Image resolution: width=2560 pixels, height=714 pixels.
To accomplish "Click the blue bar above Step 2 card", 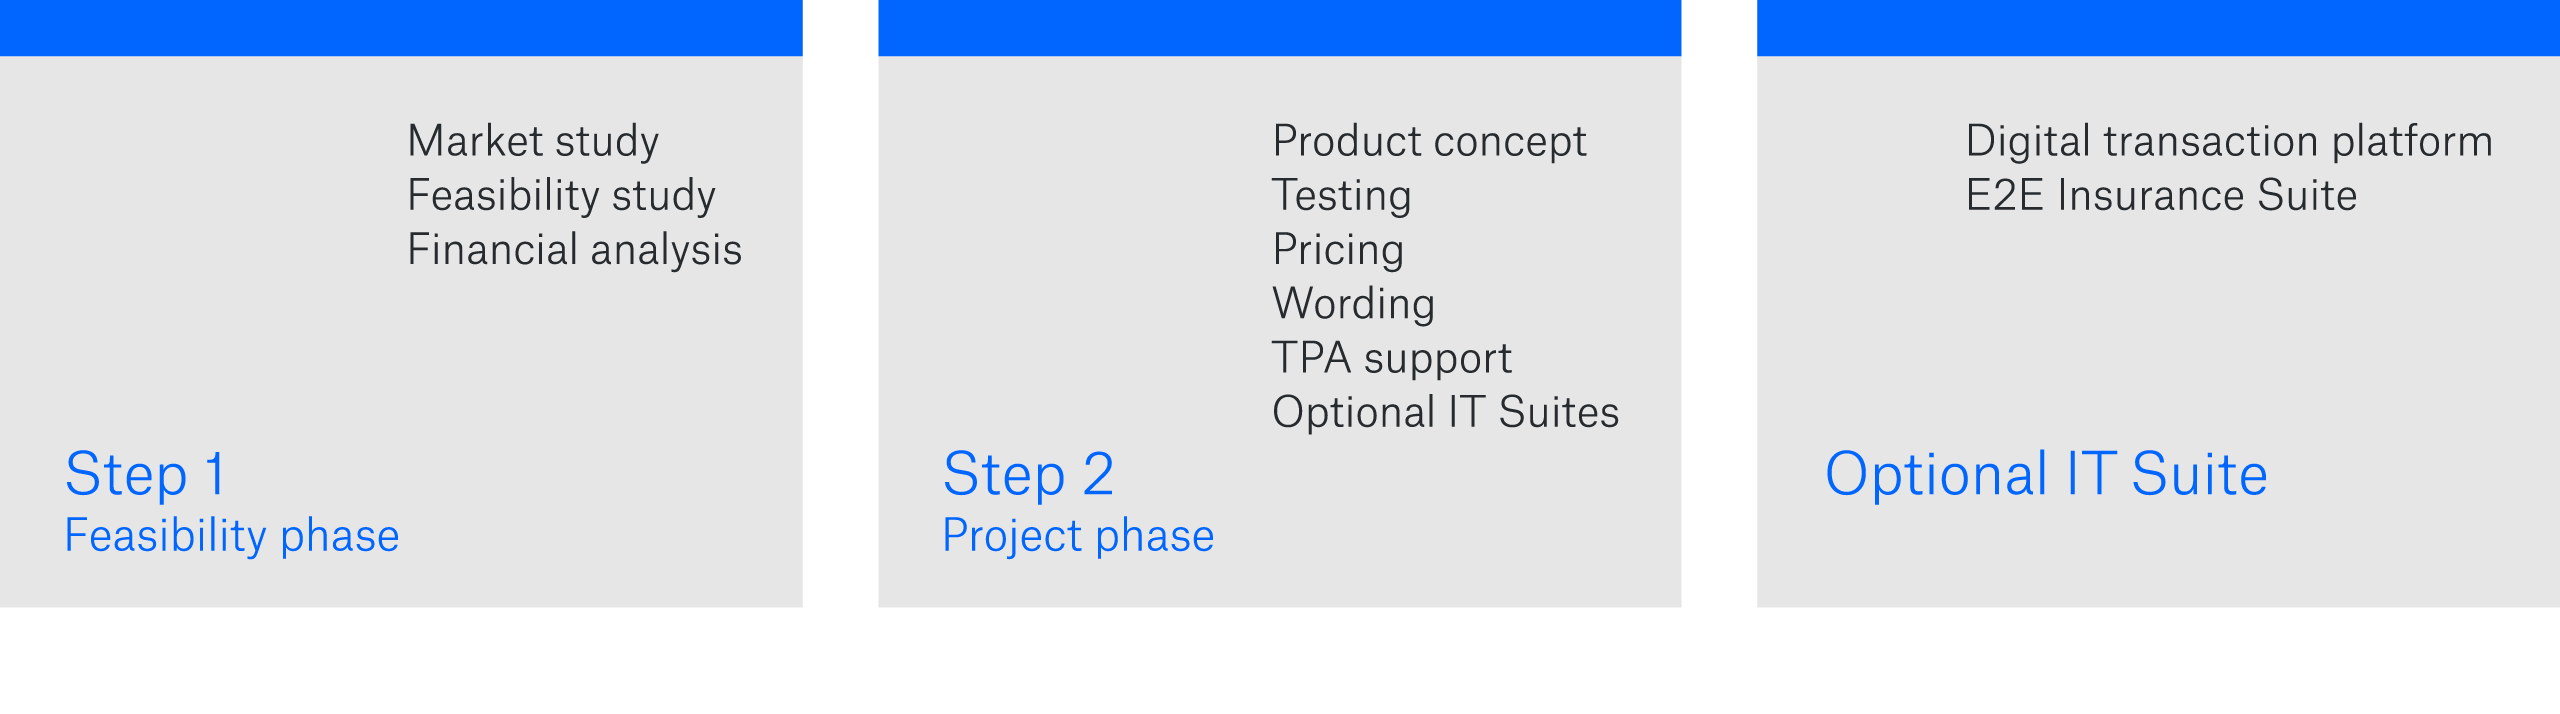I will (x=1279, y=27).
